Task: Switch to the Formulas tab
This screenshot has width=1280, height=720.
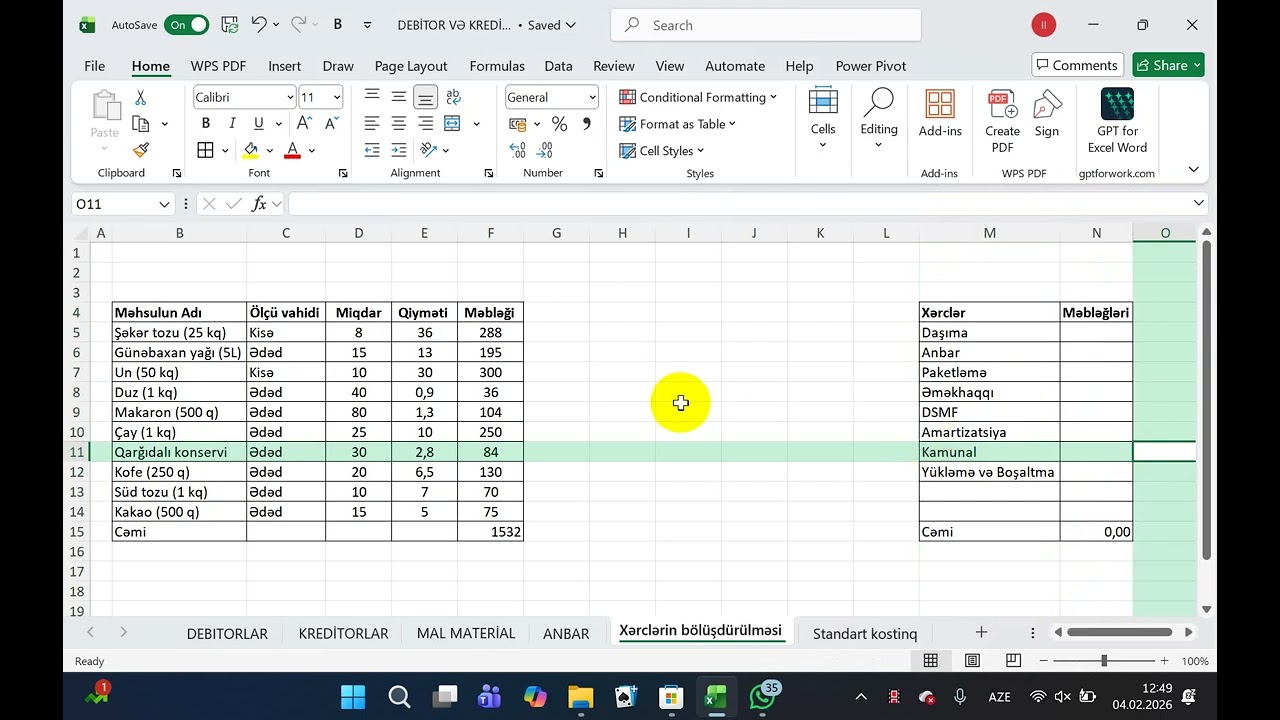Action: [497, 66]
